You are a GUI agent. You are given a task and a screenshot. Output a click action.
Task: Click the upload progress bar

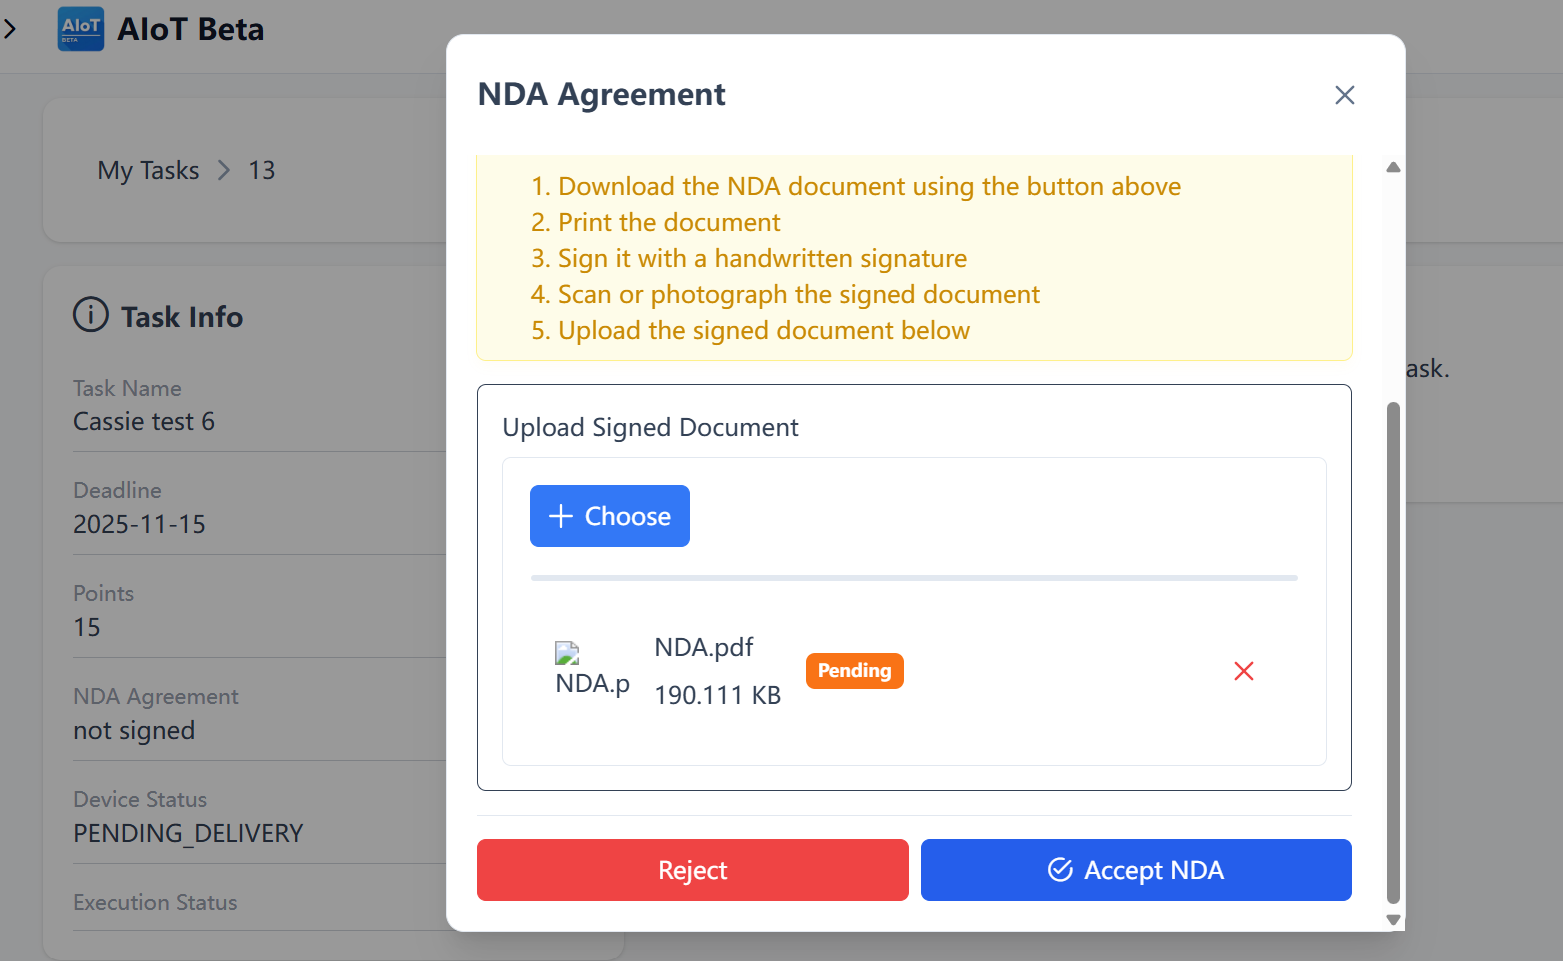[914, 578]
